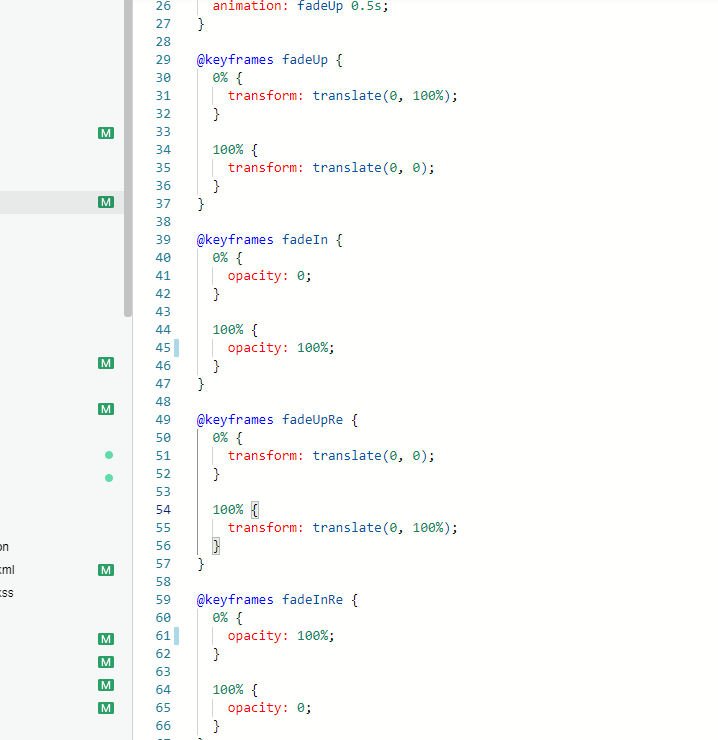
Task: Click line number 29 in the gutter
Action: (163, 60)
